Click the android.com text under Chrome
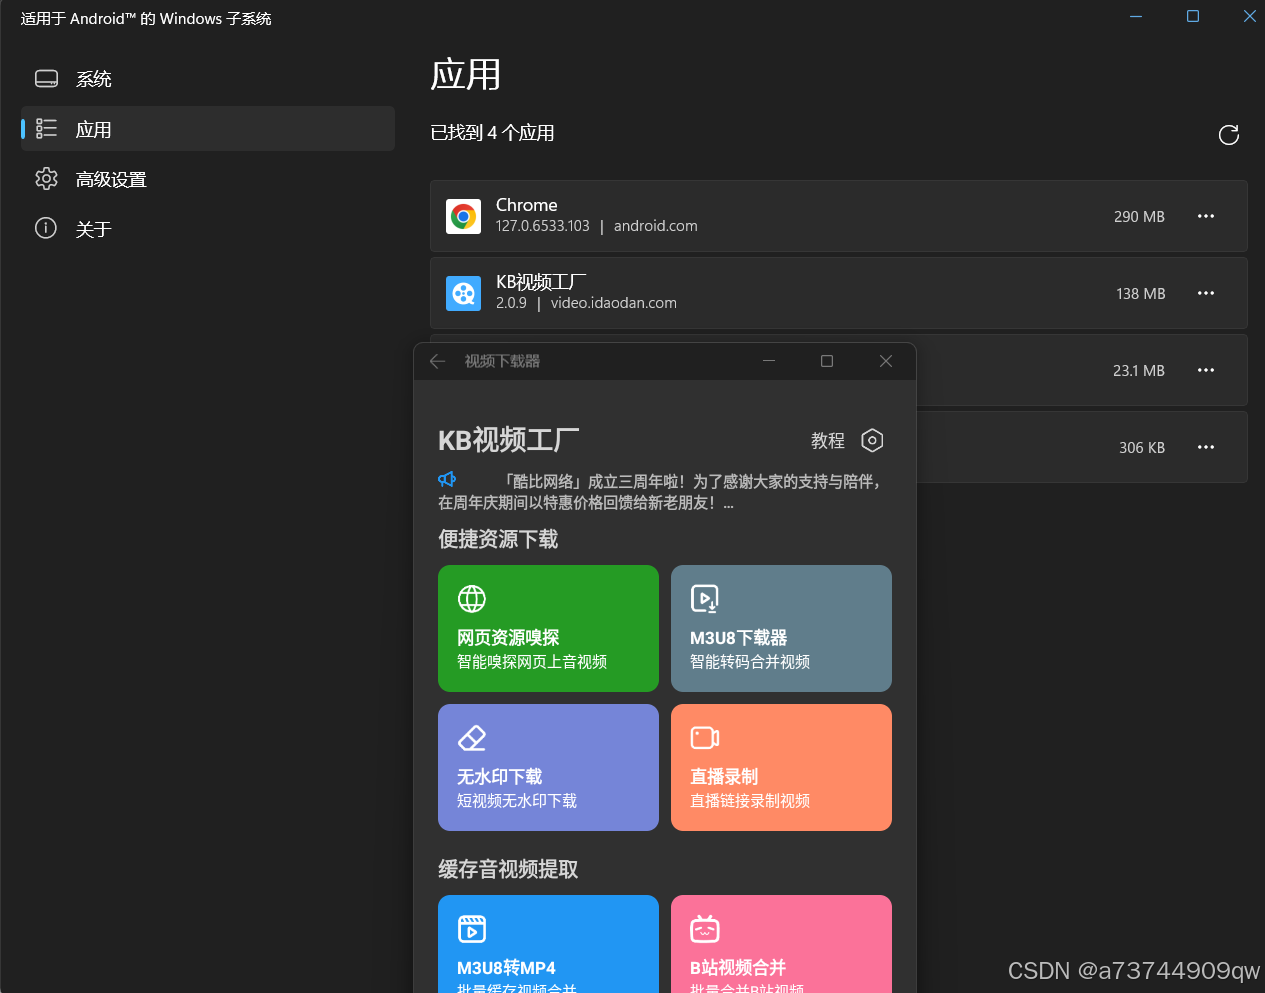The width and height of the screenshot is (1265, 993). tap(656, 226)
